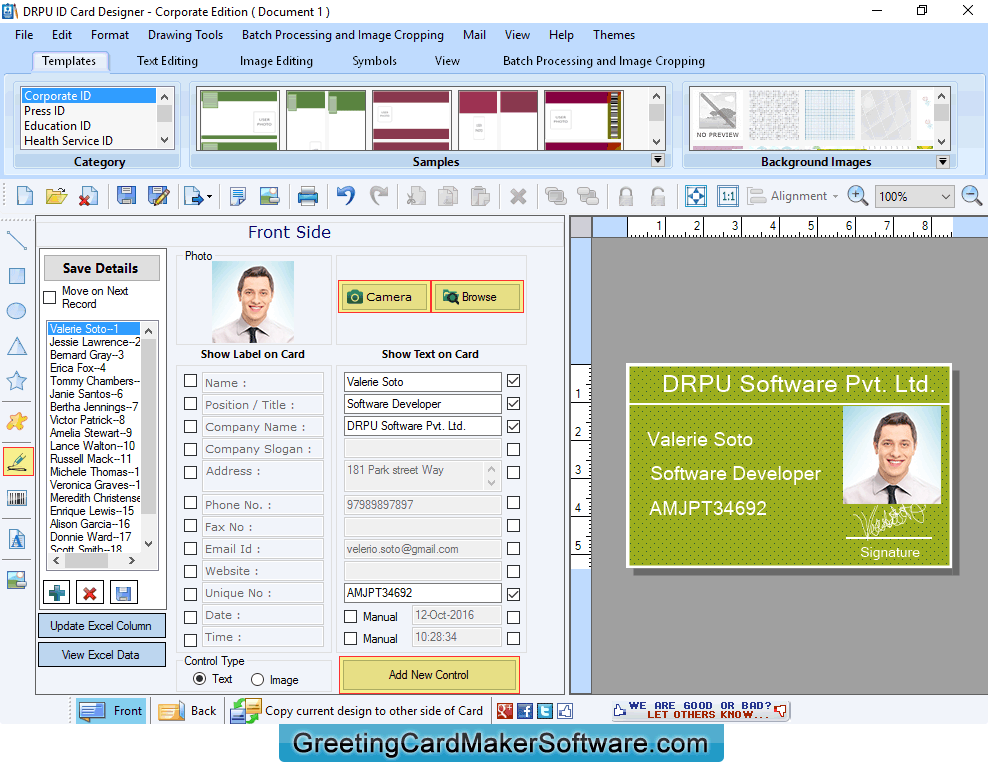Open the Alignment dropdown

click(836, 197)
